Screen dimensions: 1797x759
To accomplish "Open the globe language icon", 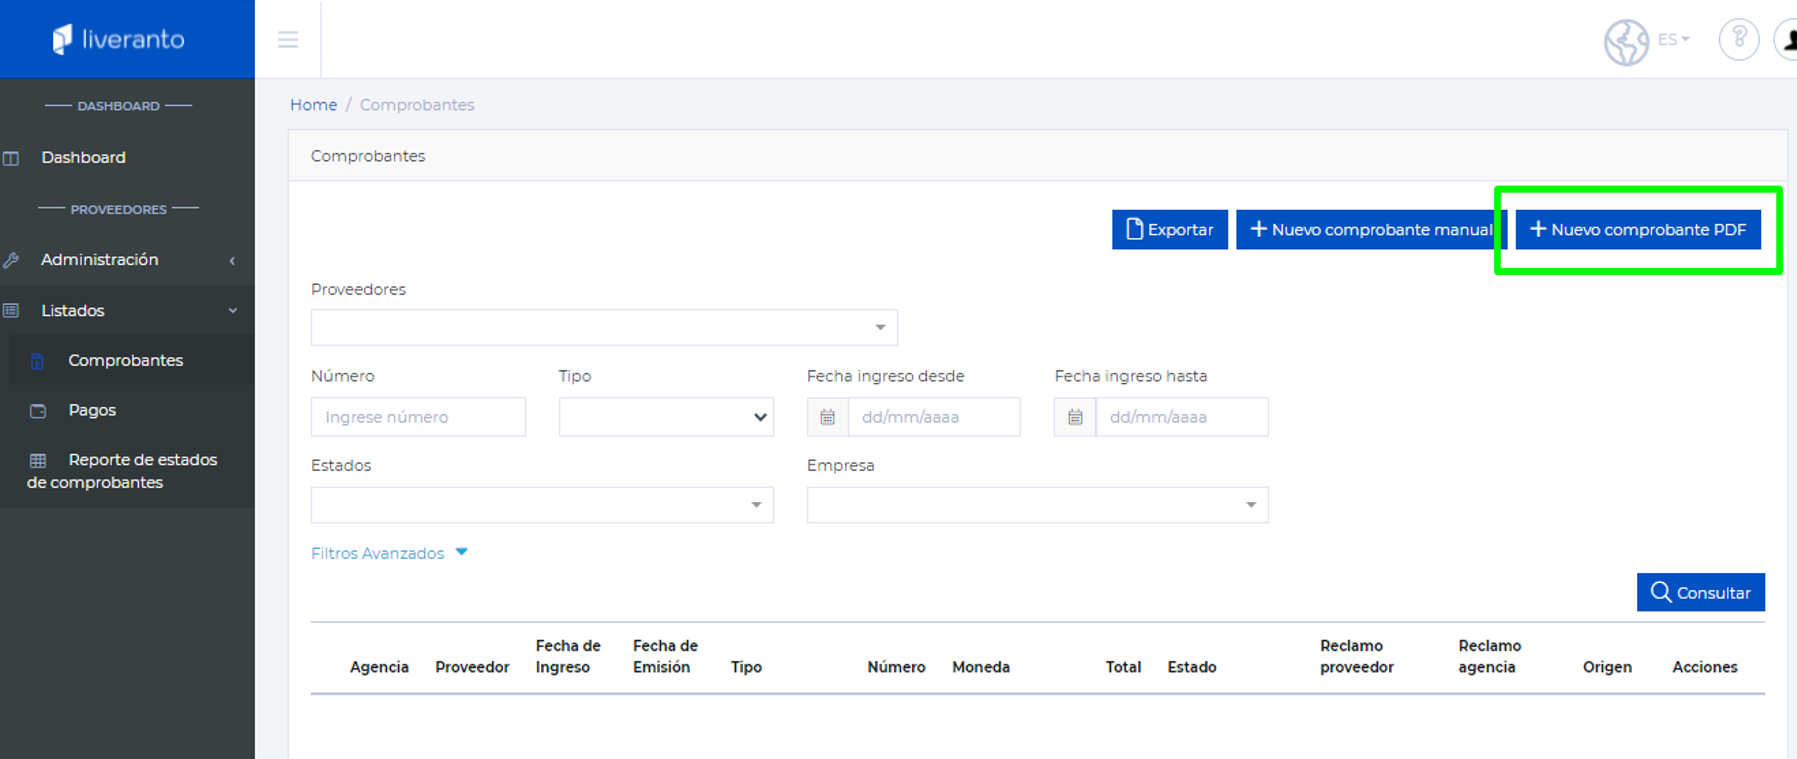I will coord(1627,42).
